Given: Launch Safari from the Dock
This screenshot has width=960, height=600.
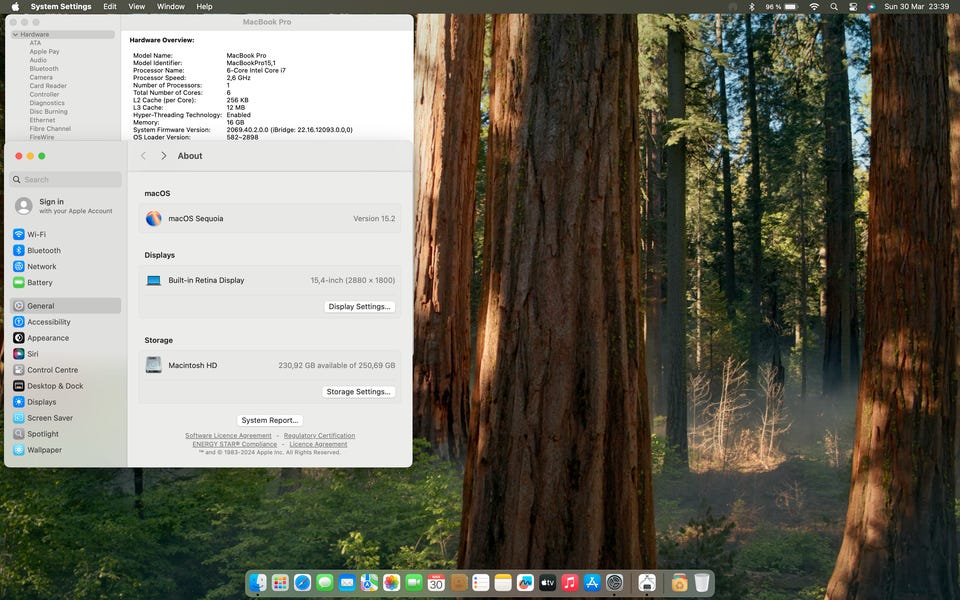Looking at the screenshot, I should click(x=302, y=582).
